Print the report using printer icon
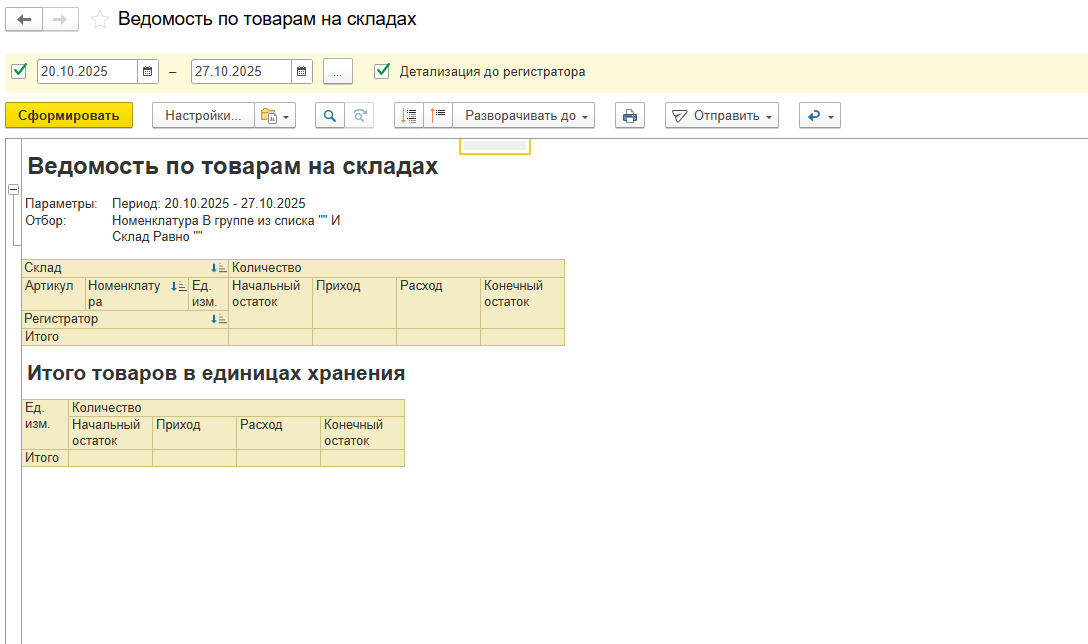This screenshot has width=1088, height=644. pos(629,116)
